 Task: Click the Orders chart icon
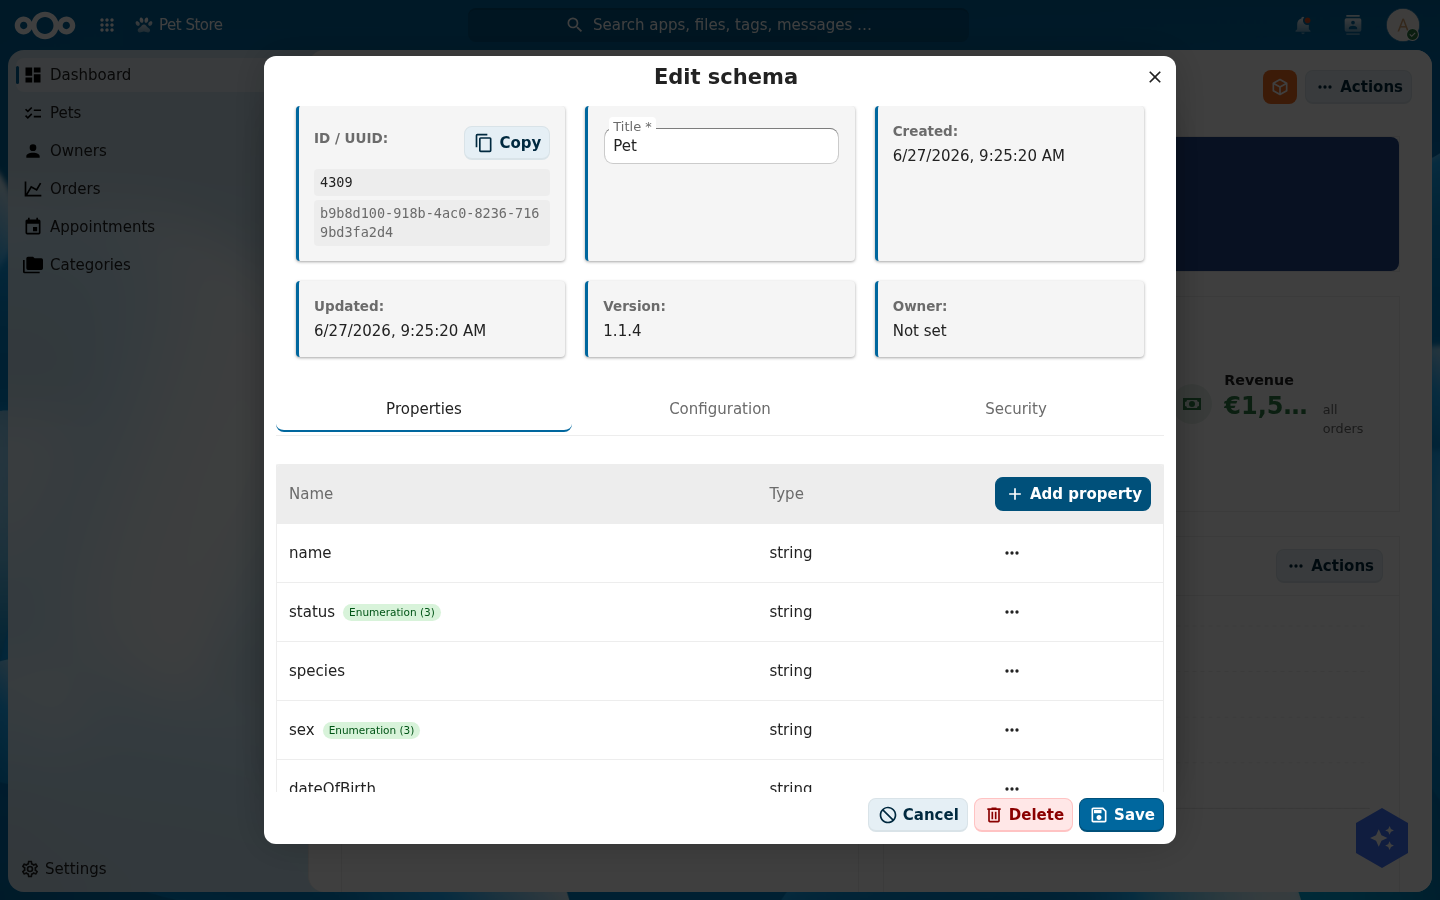tap(33, 189)
